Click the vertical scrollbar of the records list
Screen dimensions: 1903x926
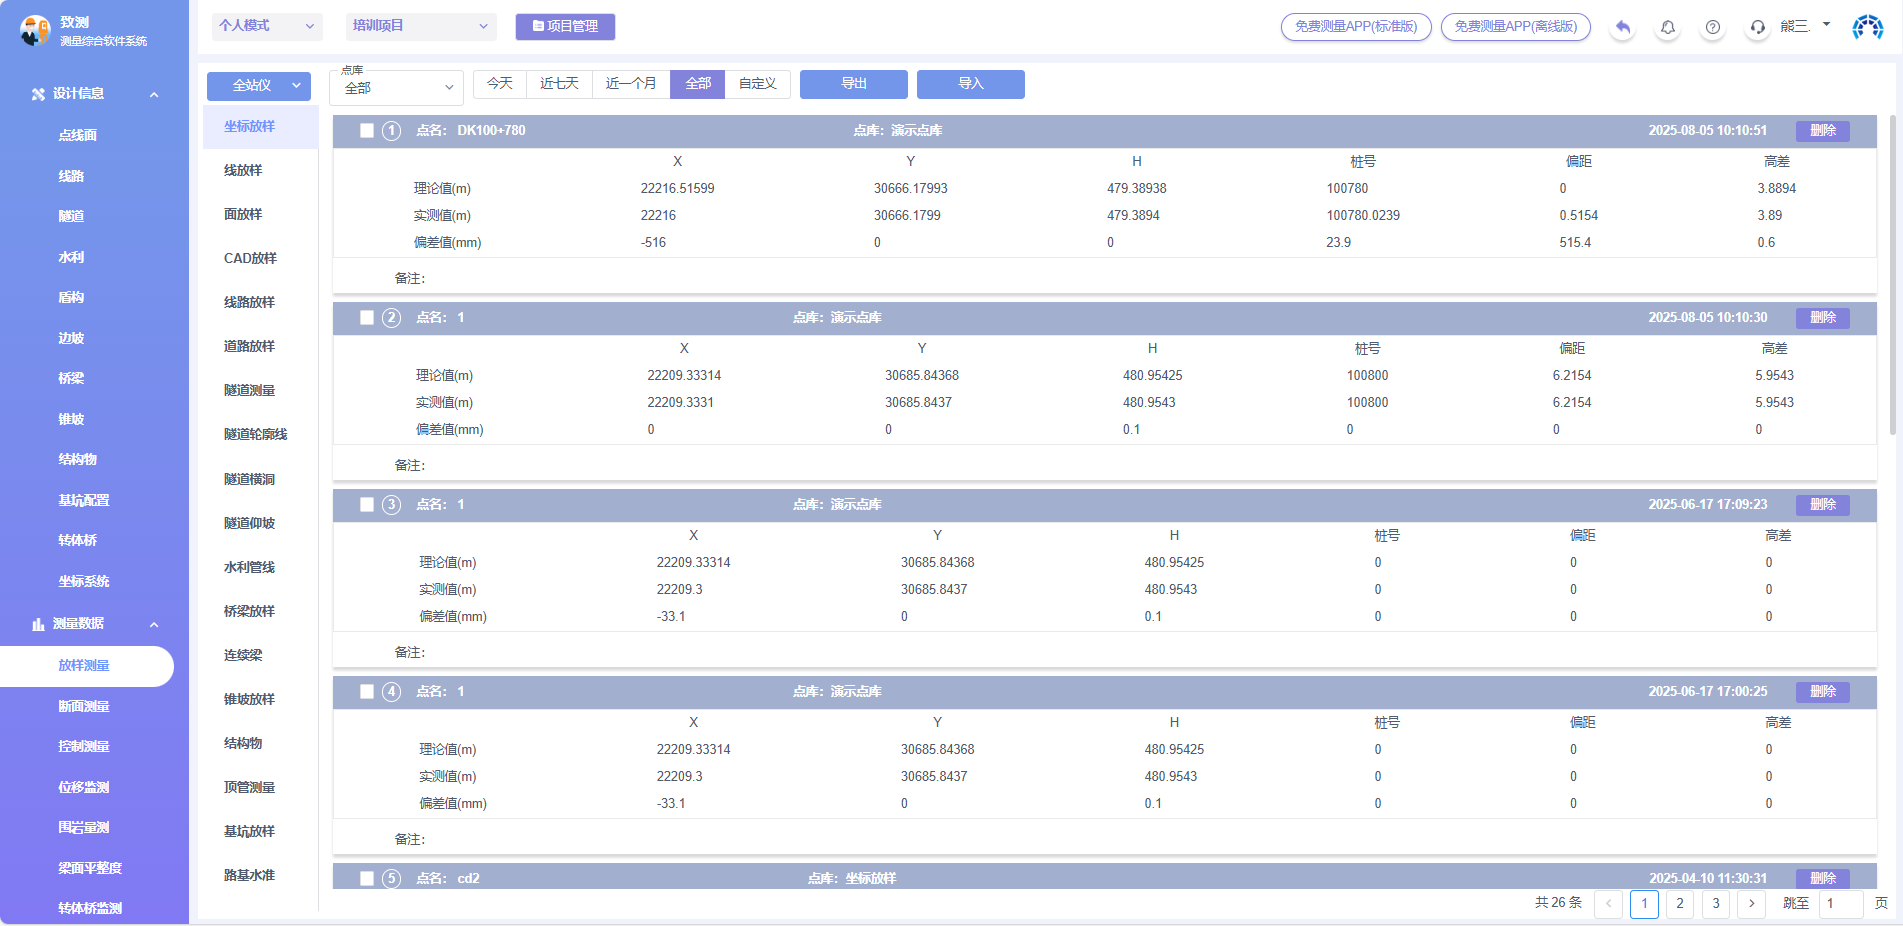pyautogui.click(x=1892, y=275)
